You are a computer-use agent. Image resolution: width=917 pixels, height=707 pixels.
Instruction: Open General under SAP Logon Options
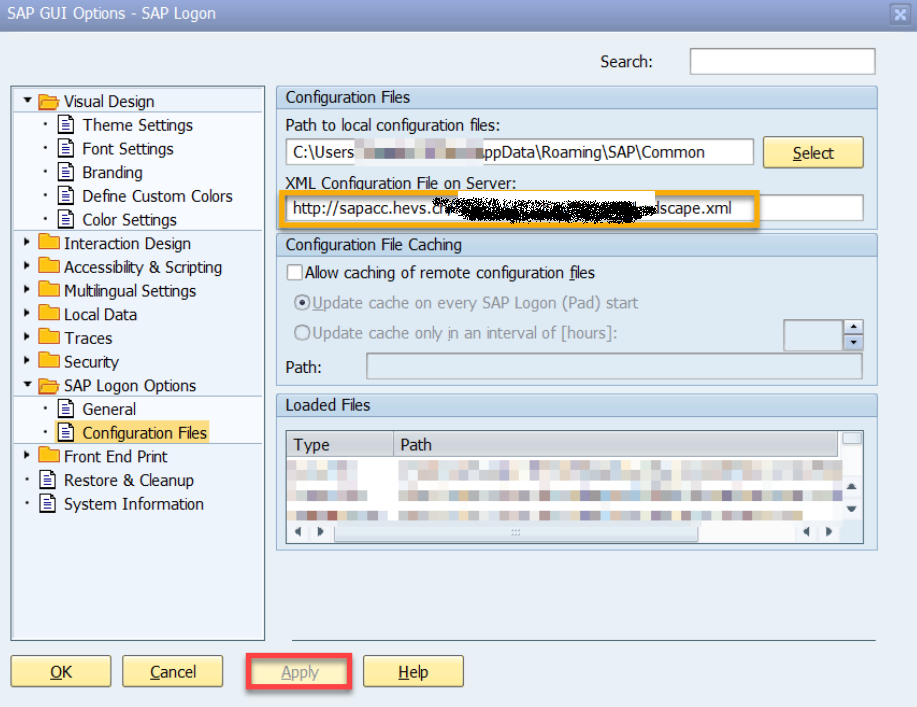pos(109,409)
